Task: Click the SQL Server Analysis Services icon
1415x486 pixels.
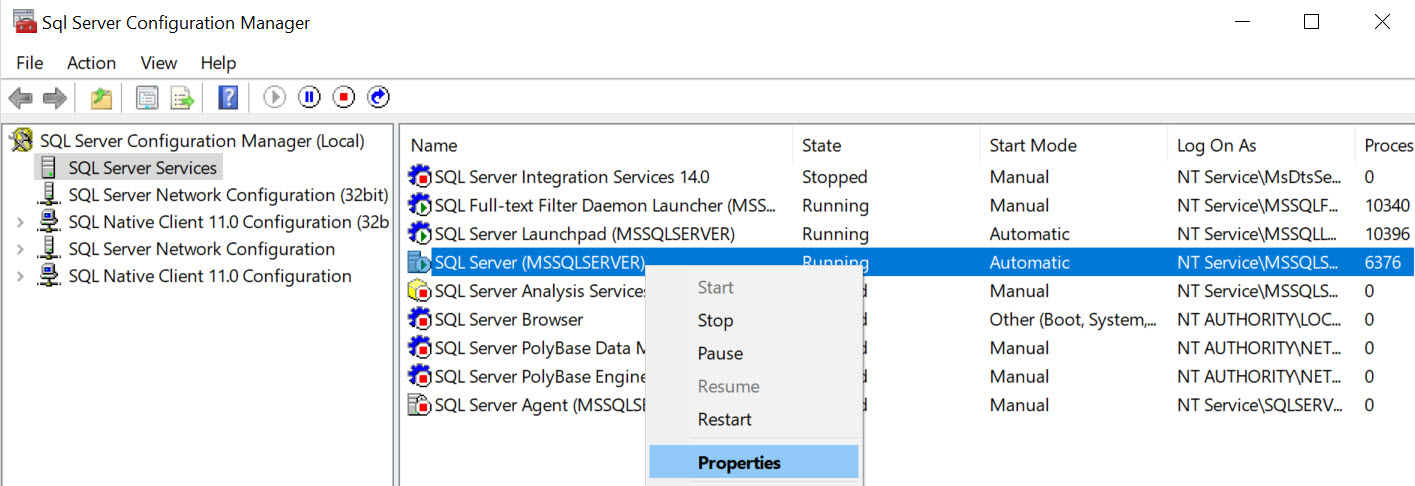Action: (x=420, y=291)
